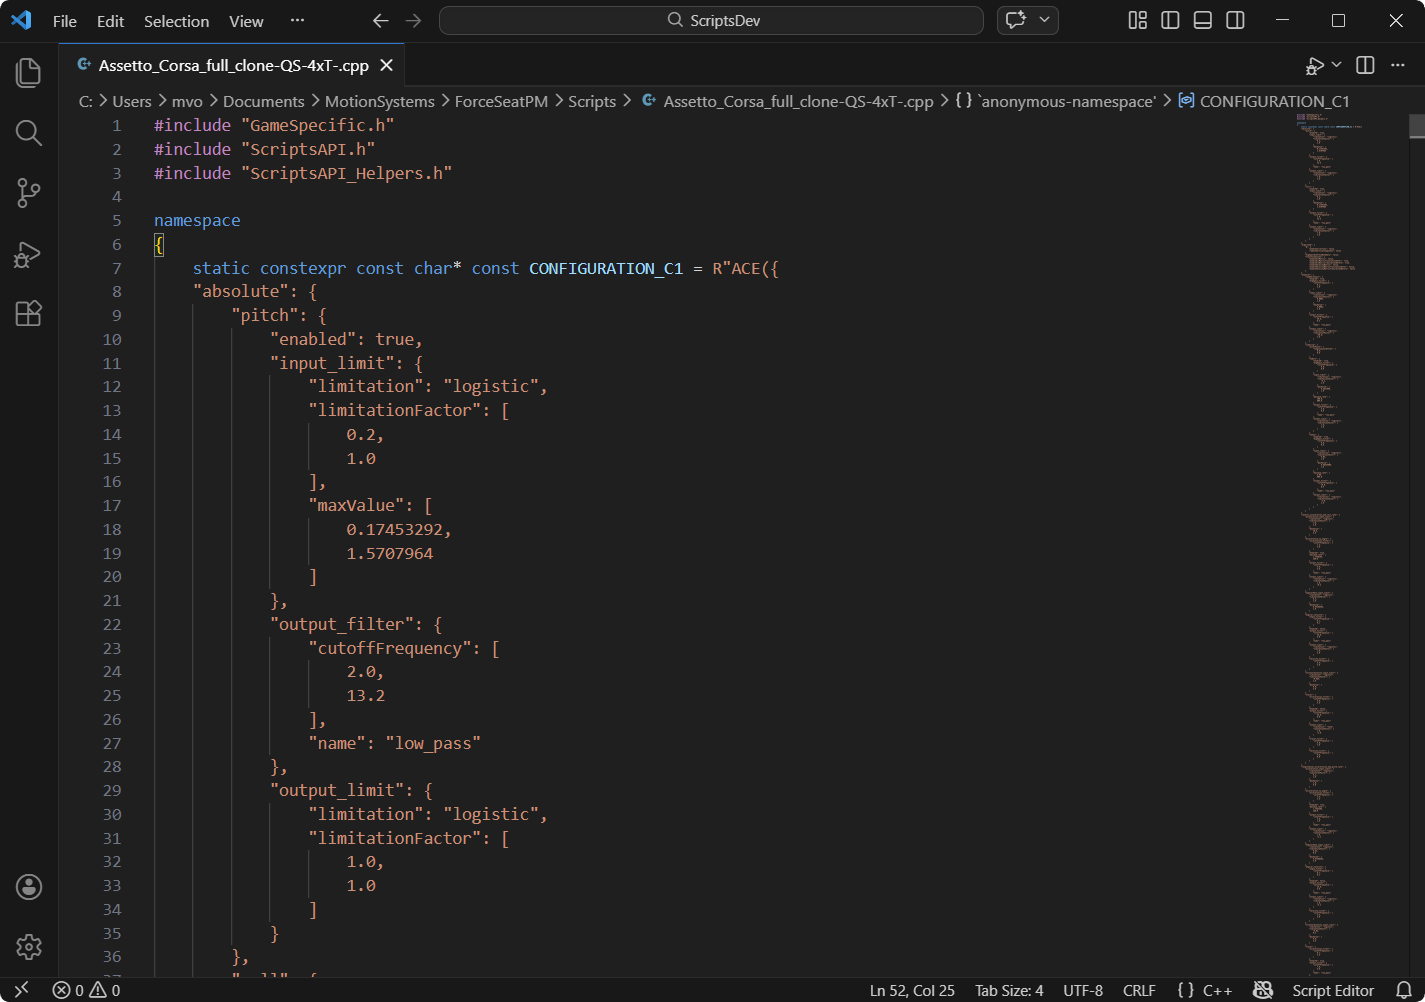This screenshot has width=1425, height=1002.
Task: Open the Copilot chat dropdown arrow
Action: pos(1045,20)
